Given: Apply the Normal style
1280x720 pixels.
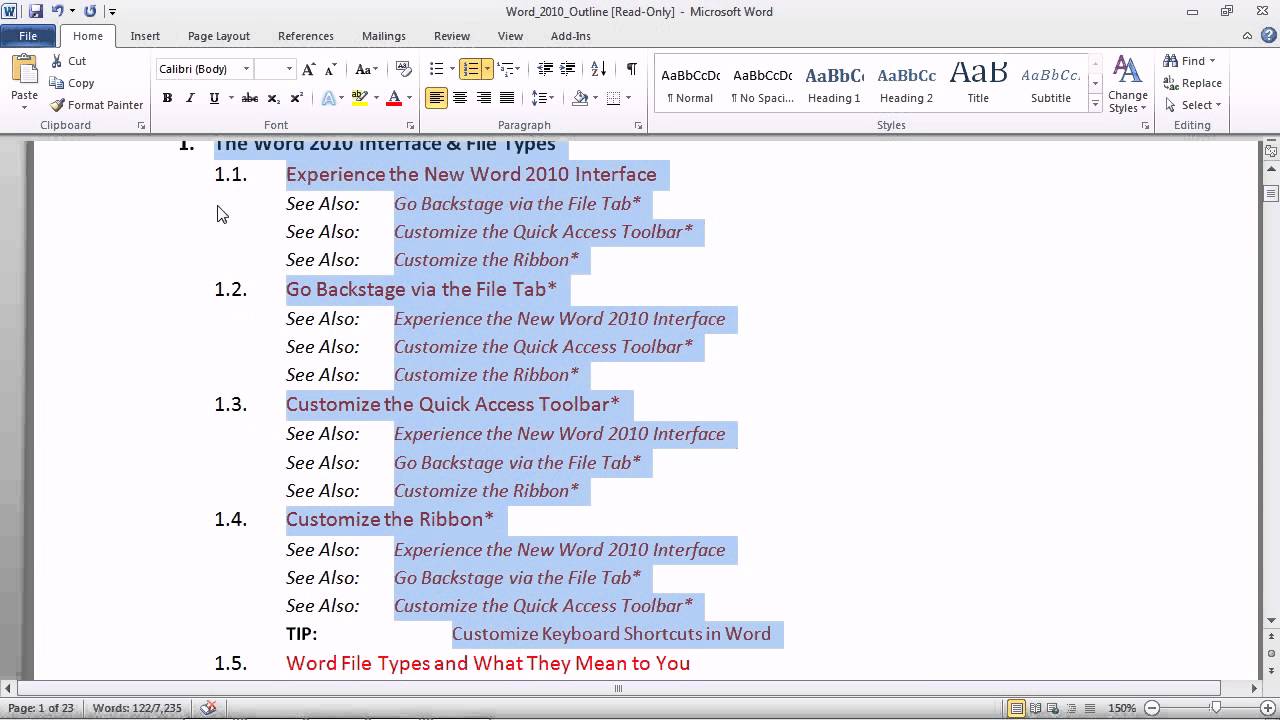Looking at the screenshot, I should (x=690, y=84).
